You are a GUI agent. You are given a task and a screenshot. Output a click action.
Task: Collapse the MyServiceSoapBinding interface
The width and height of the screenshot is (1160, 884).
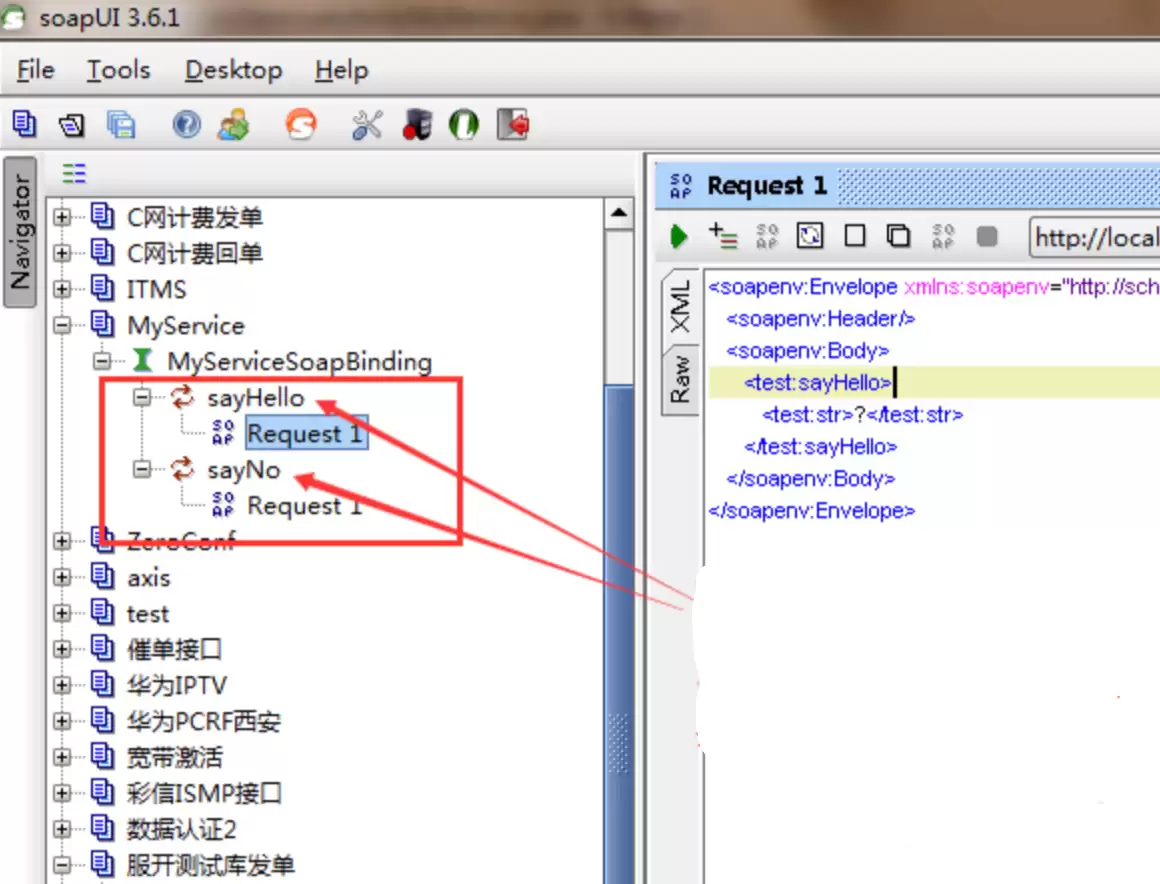click(102, 361)
